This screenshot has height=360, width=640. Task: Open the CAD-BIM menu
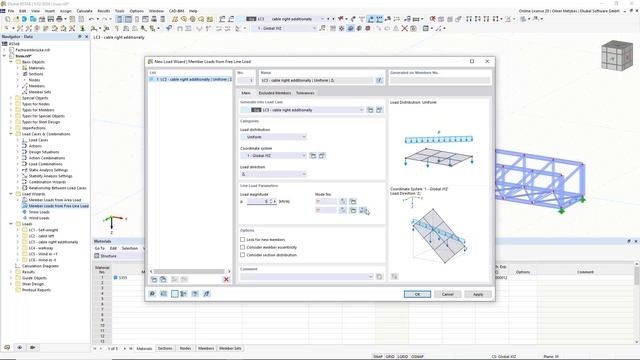click(176, 11)
